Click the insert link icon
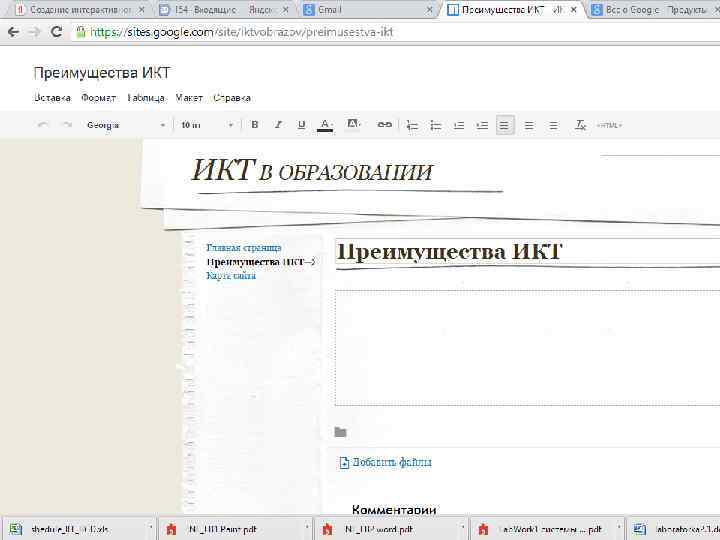This screenshot has width=720, height=540. point(384,125)
